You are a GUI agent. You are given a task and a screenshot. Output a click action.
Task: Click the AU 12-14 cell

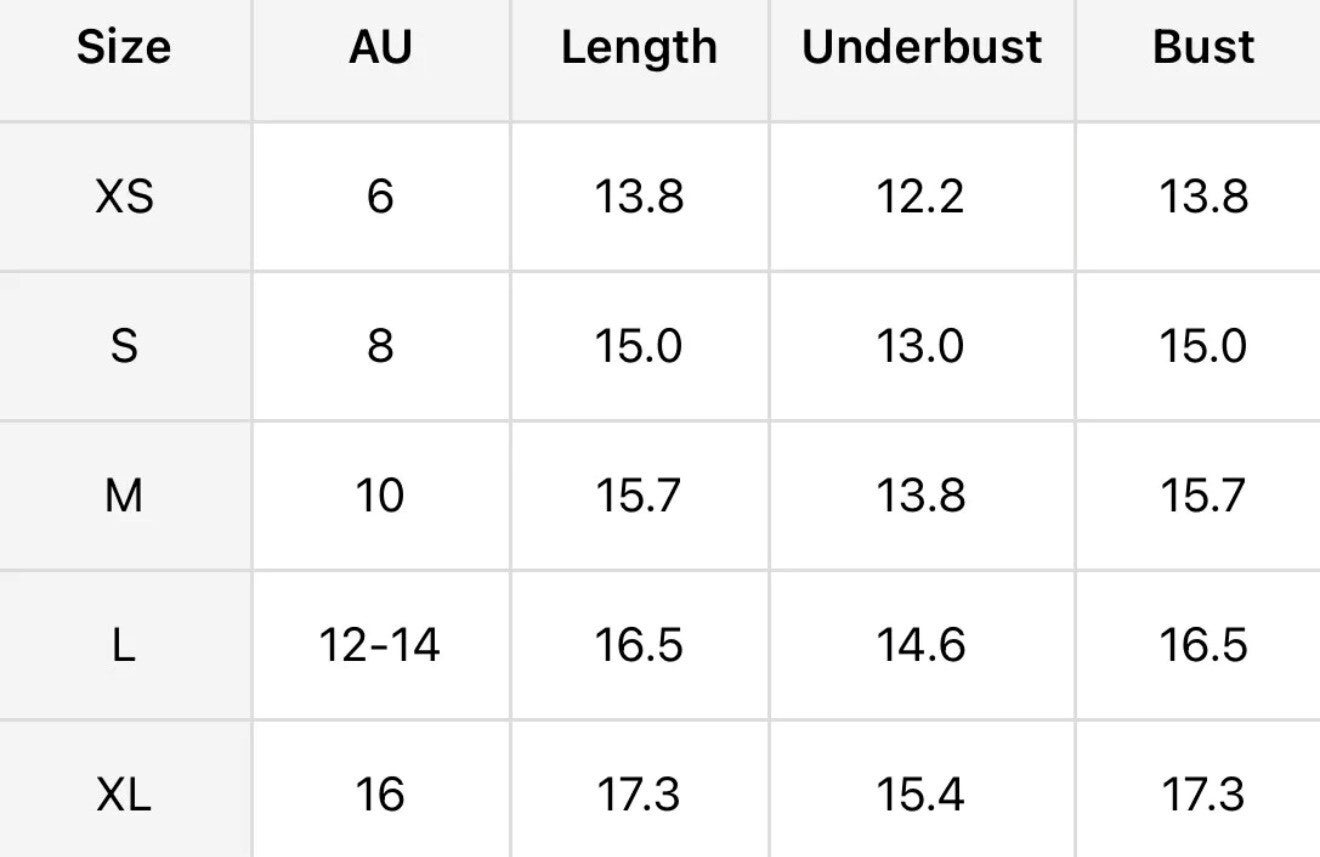(380, 645)
